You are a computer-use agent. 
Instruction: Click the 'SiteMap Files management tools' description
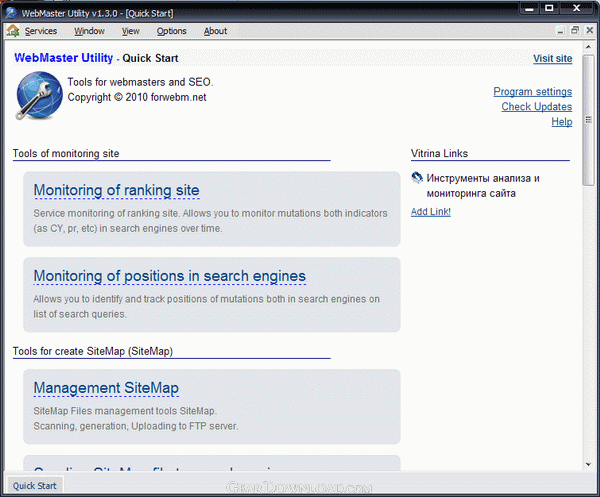pyautogui.click(x=136, y=419)
